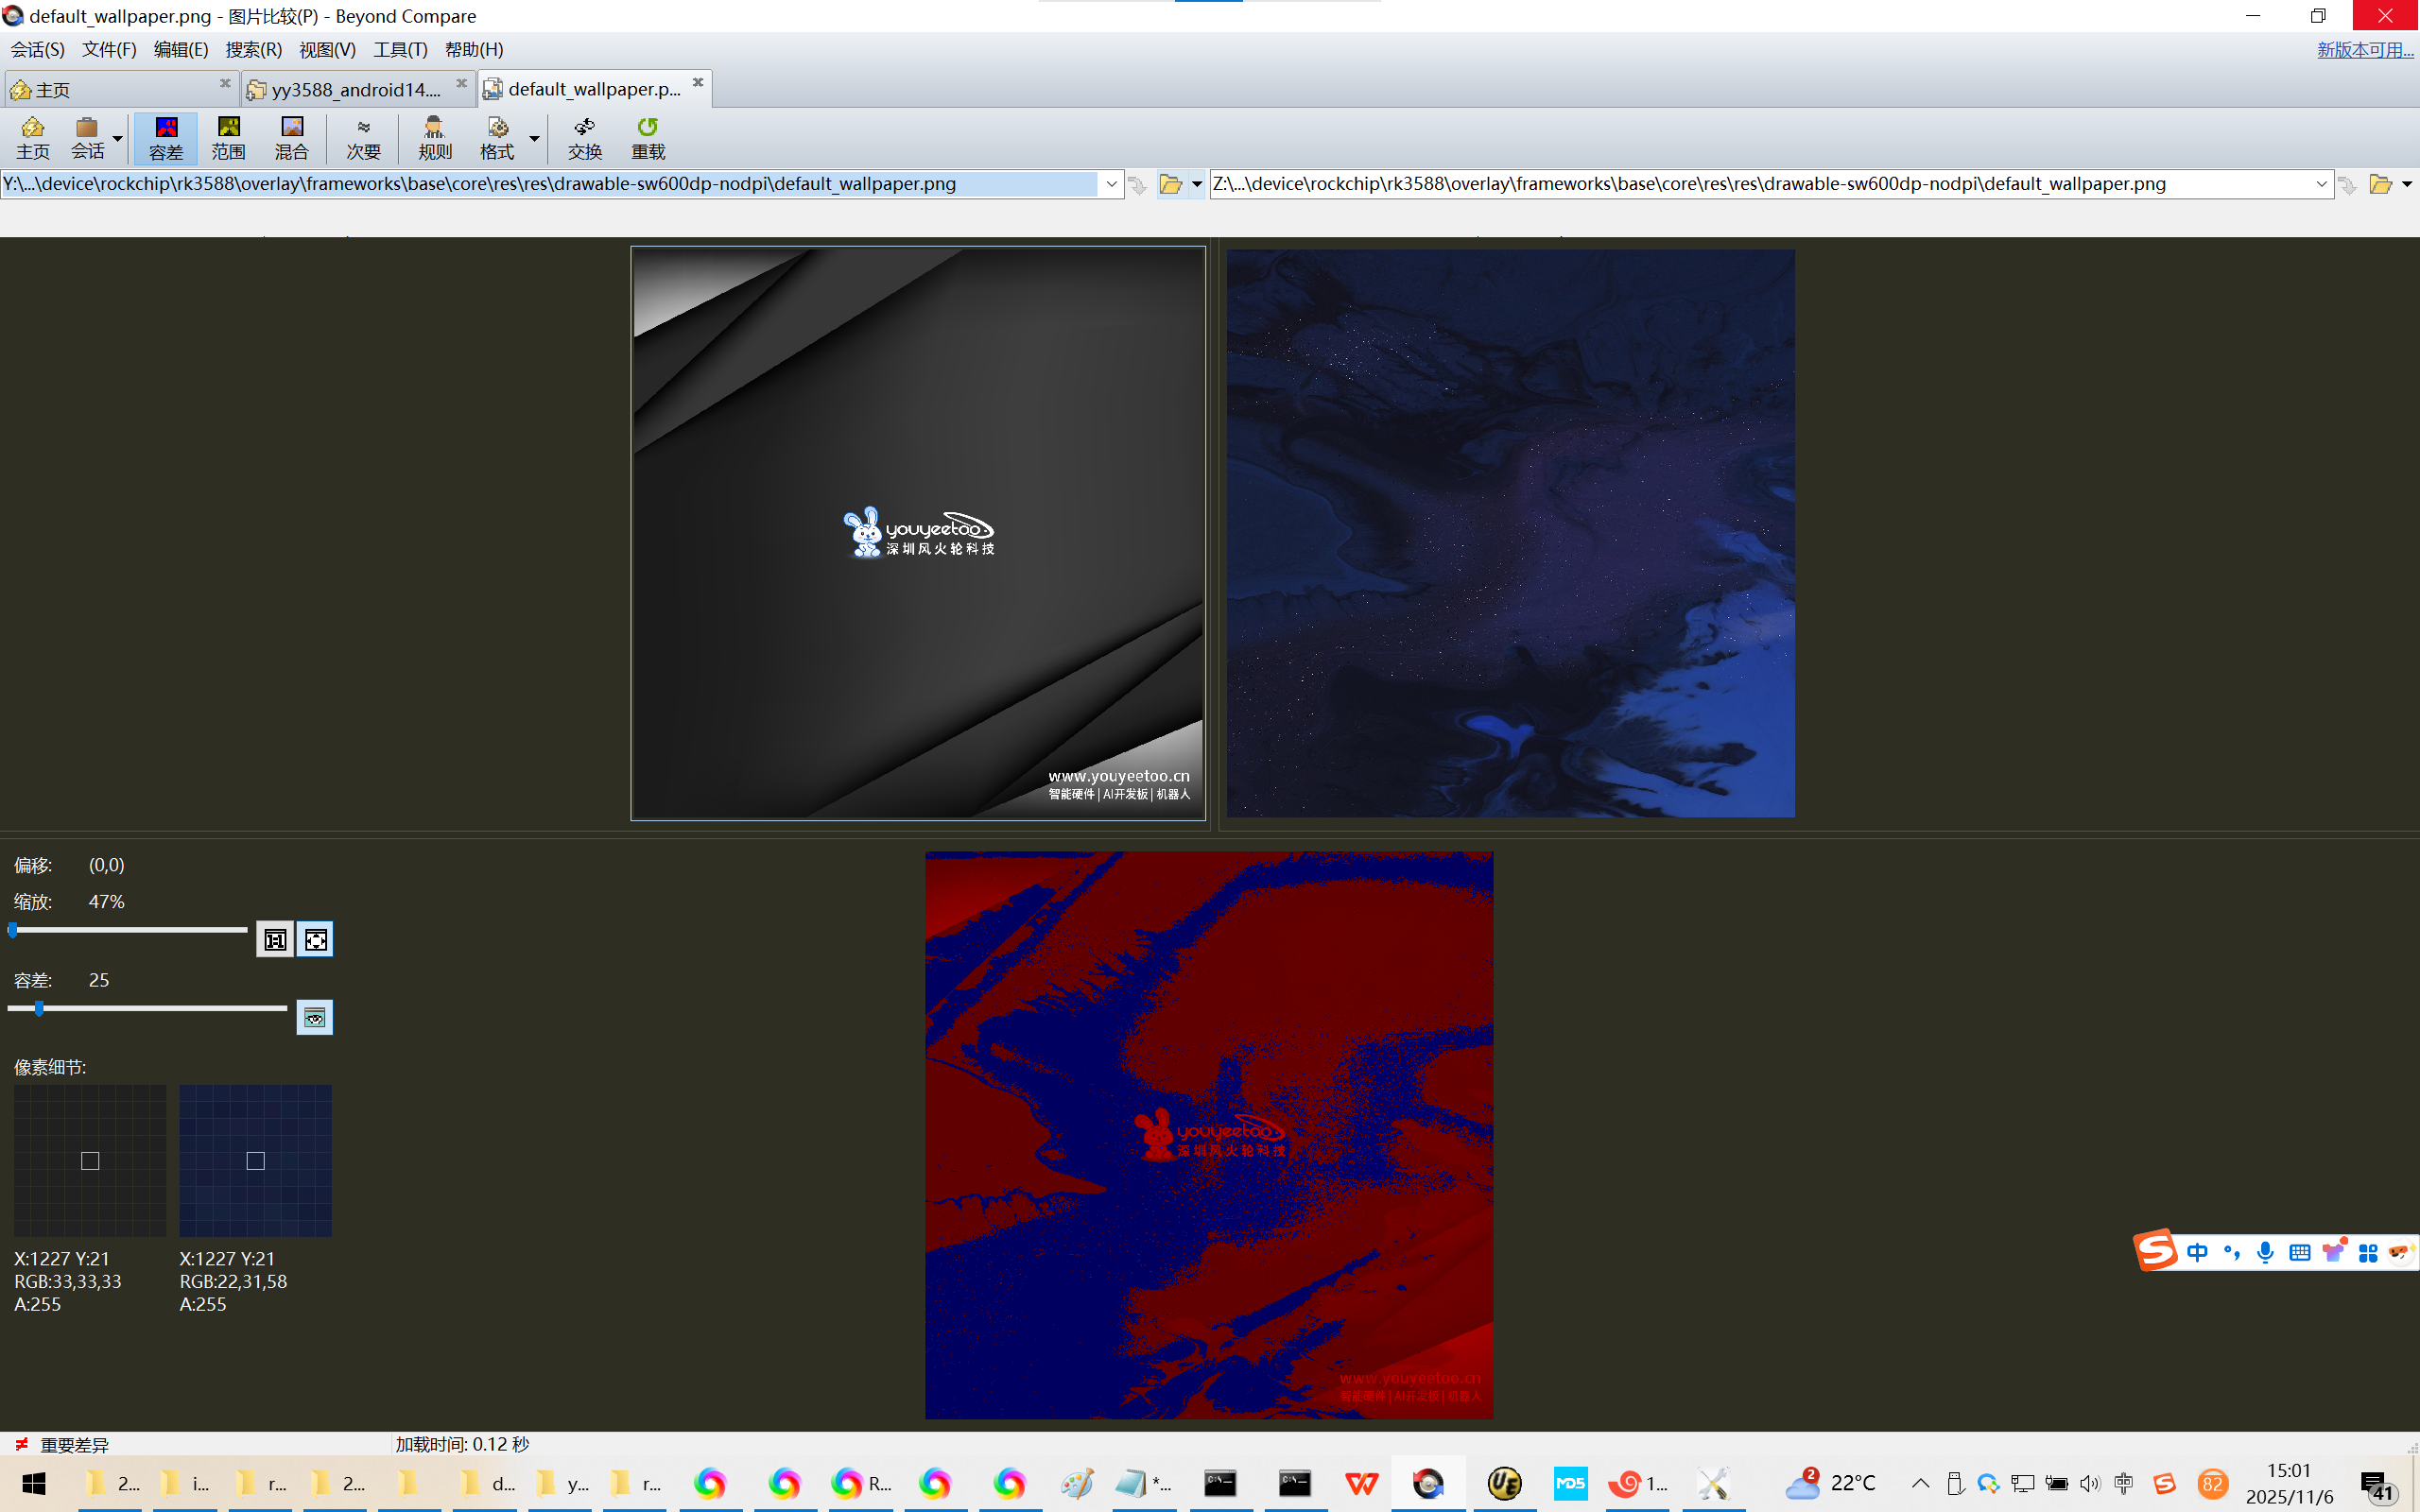
Task: Open the left file path dropdown
Action: [x=1111, y=184]
